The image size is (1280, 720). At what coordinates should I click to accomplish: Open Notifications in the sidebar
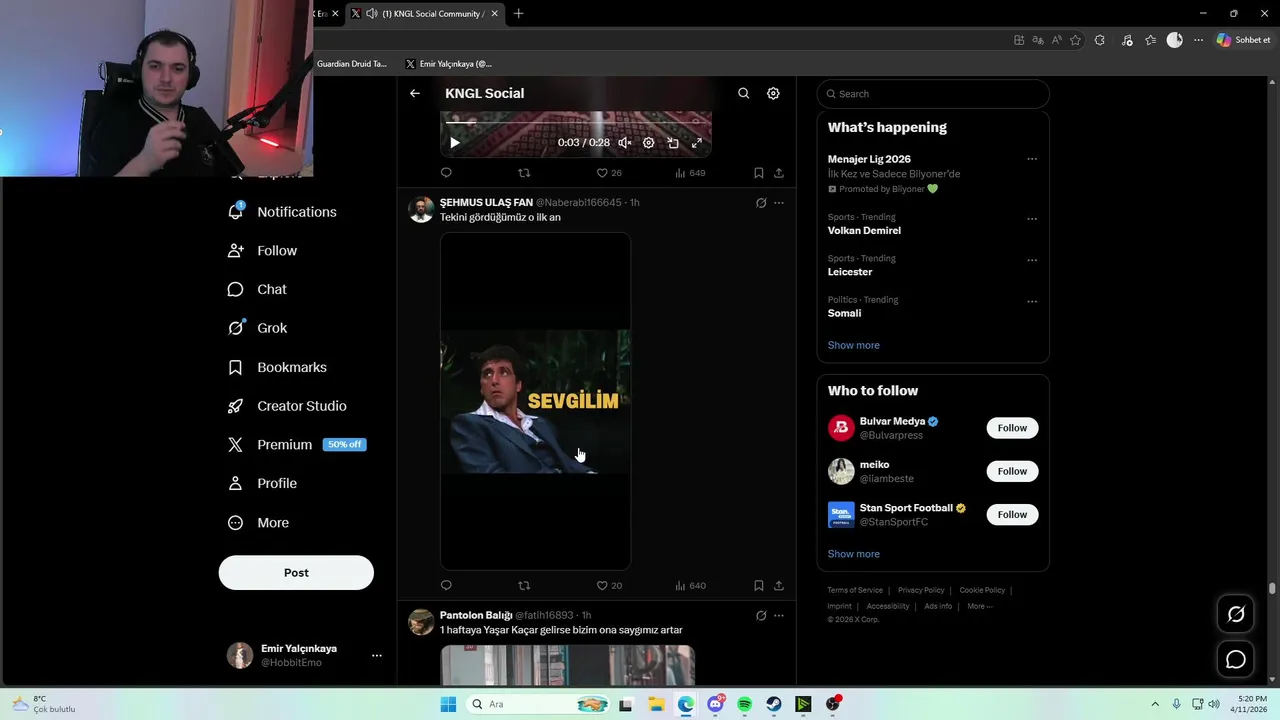tap(283, 212)
